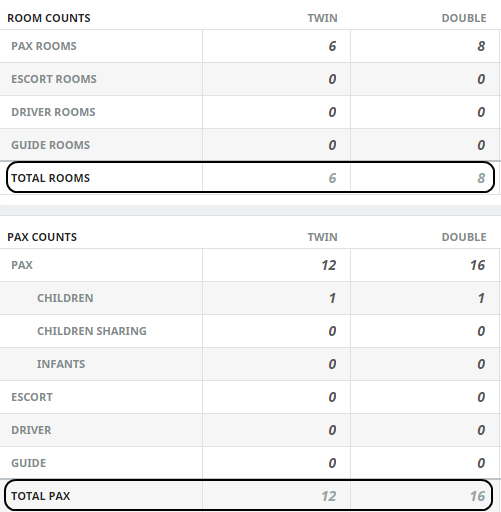Click the TOTAL PAX twin value 12

329,496
